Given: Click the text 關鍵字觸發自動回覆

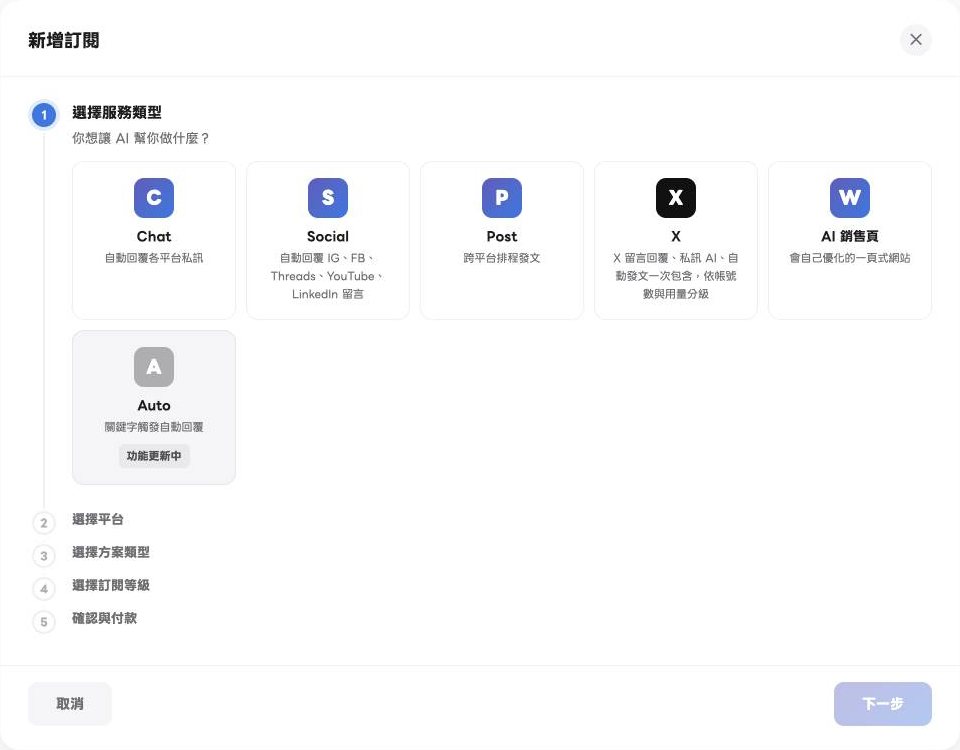Looking at the screenshot, I should coord(154,427).
